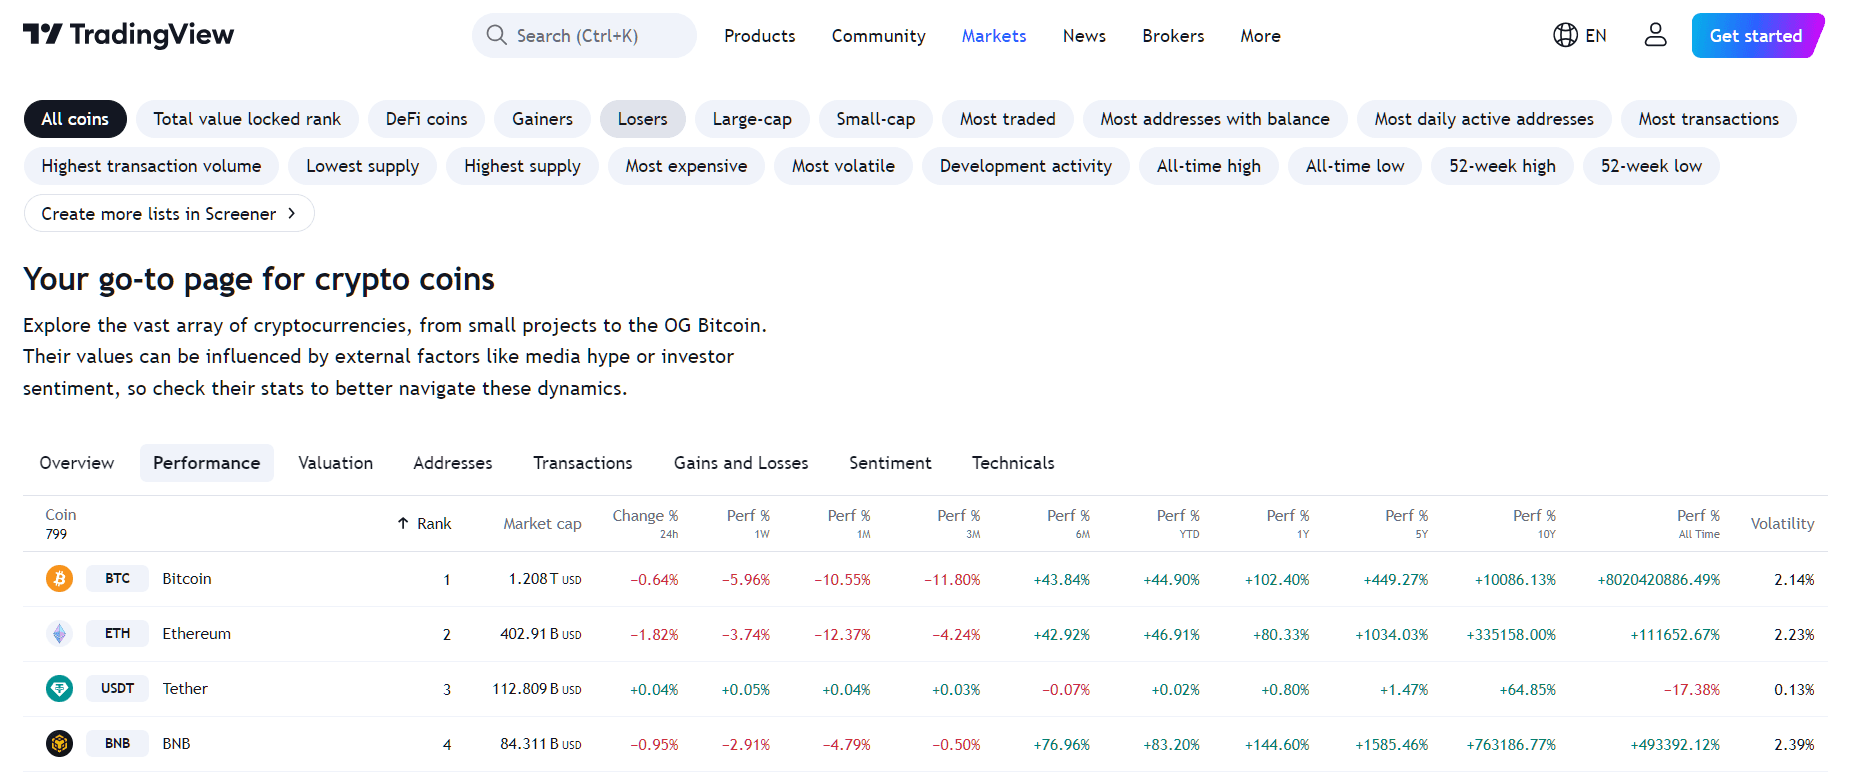The height and width of the screenshot is (777, 1869).
Task: Click the Rank sort arrow icon
Action: pos(403,523)
